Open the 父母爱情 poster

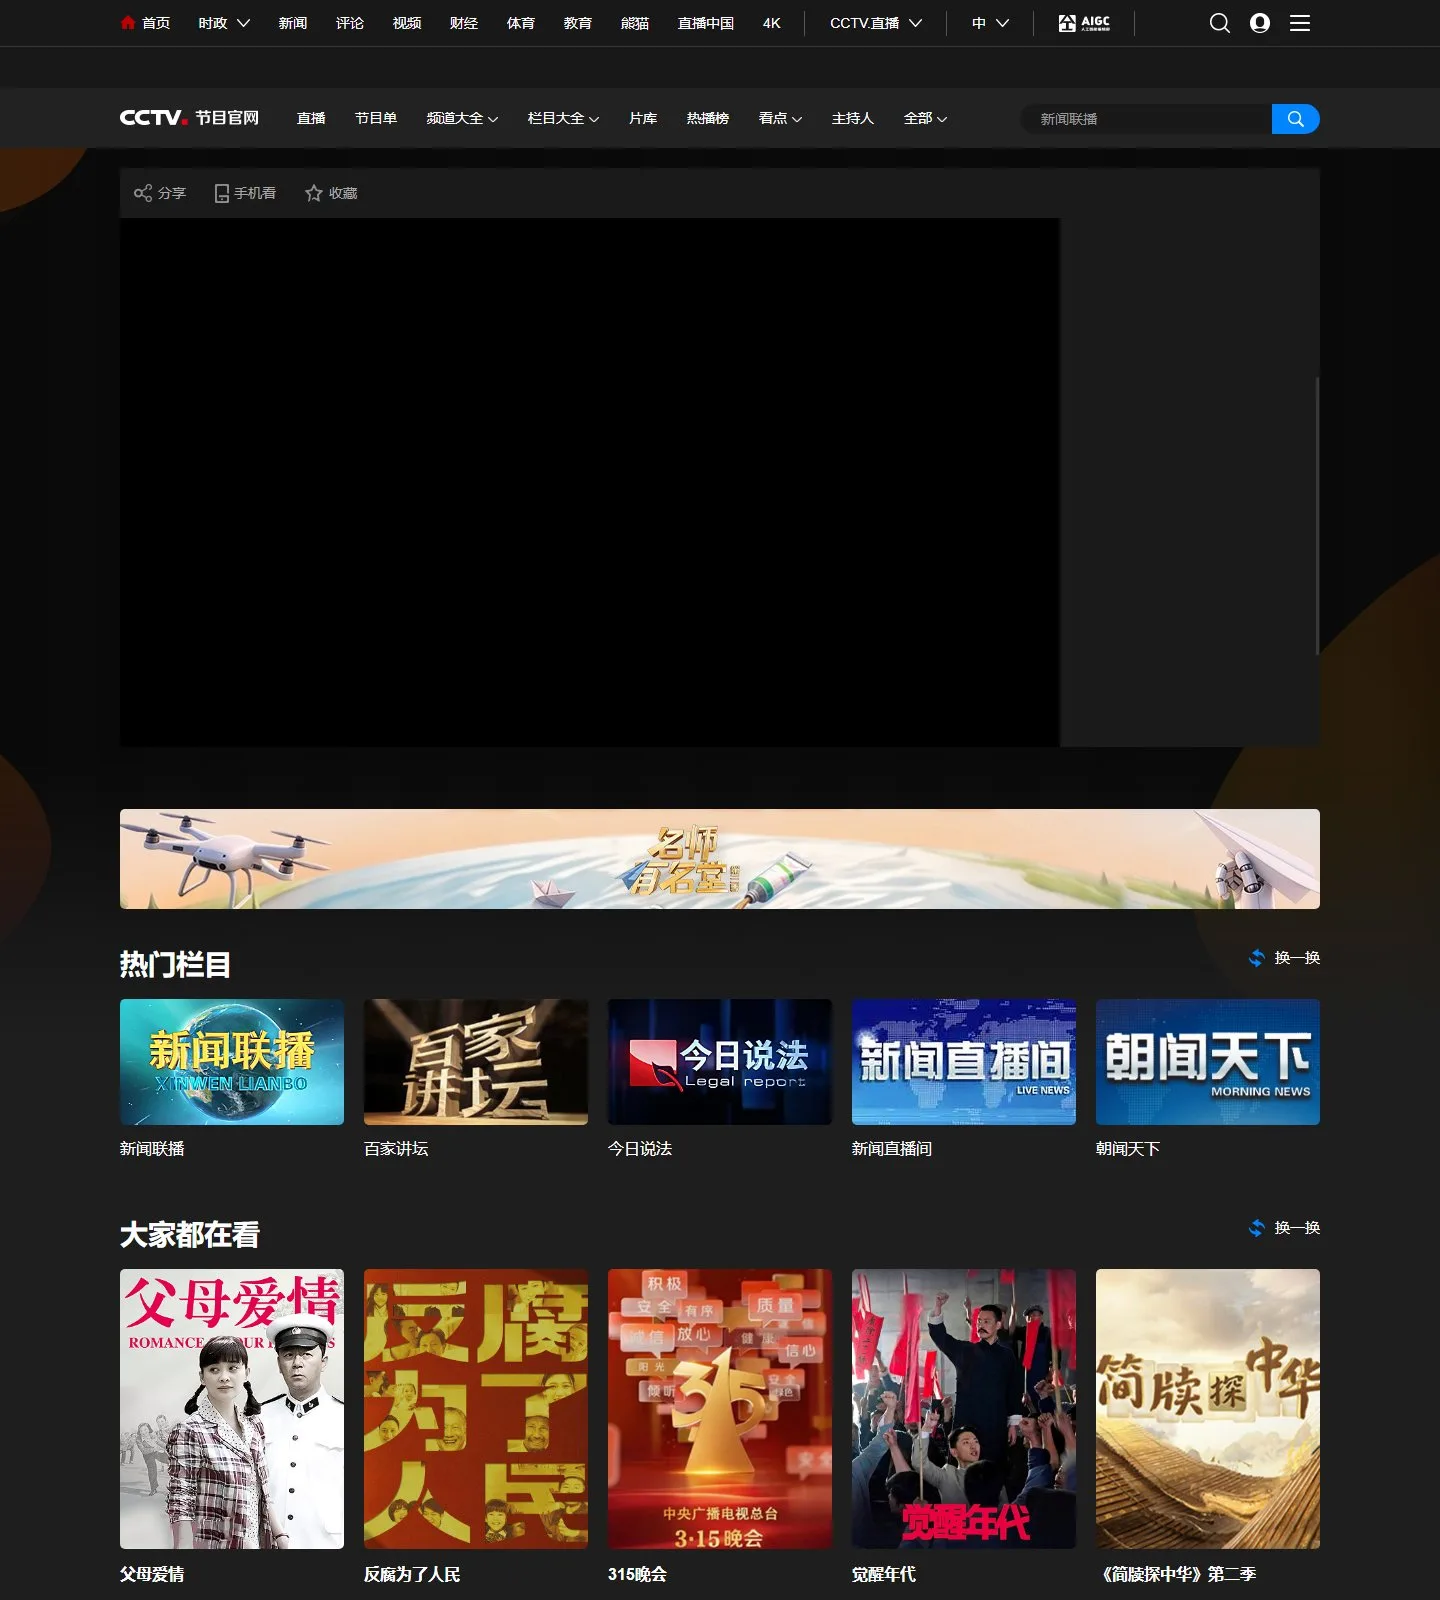232,1409
